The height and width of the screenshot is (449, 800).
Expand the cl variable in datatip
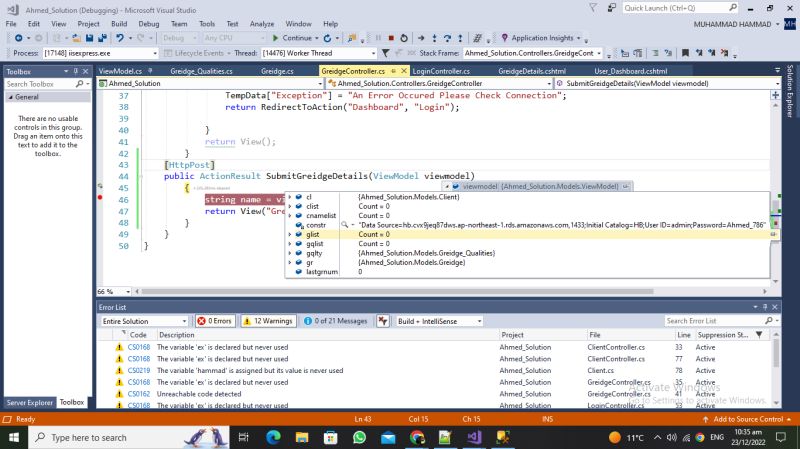290,197
